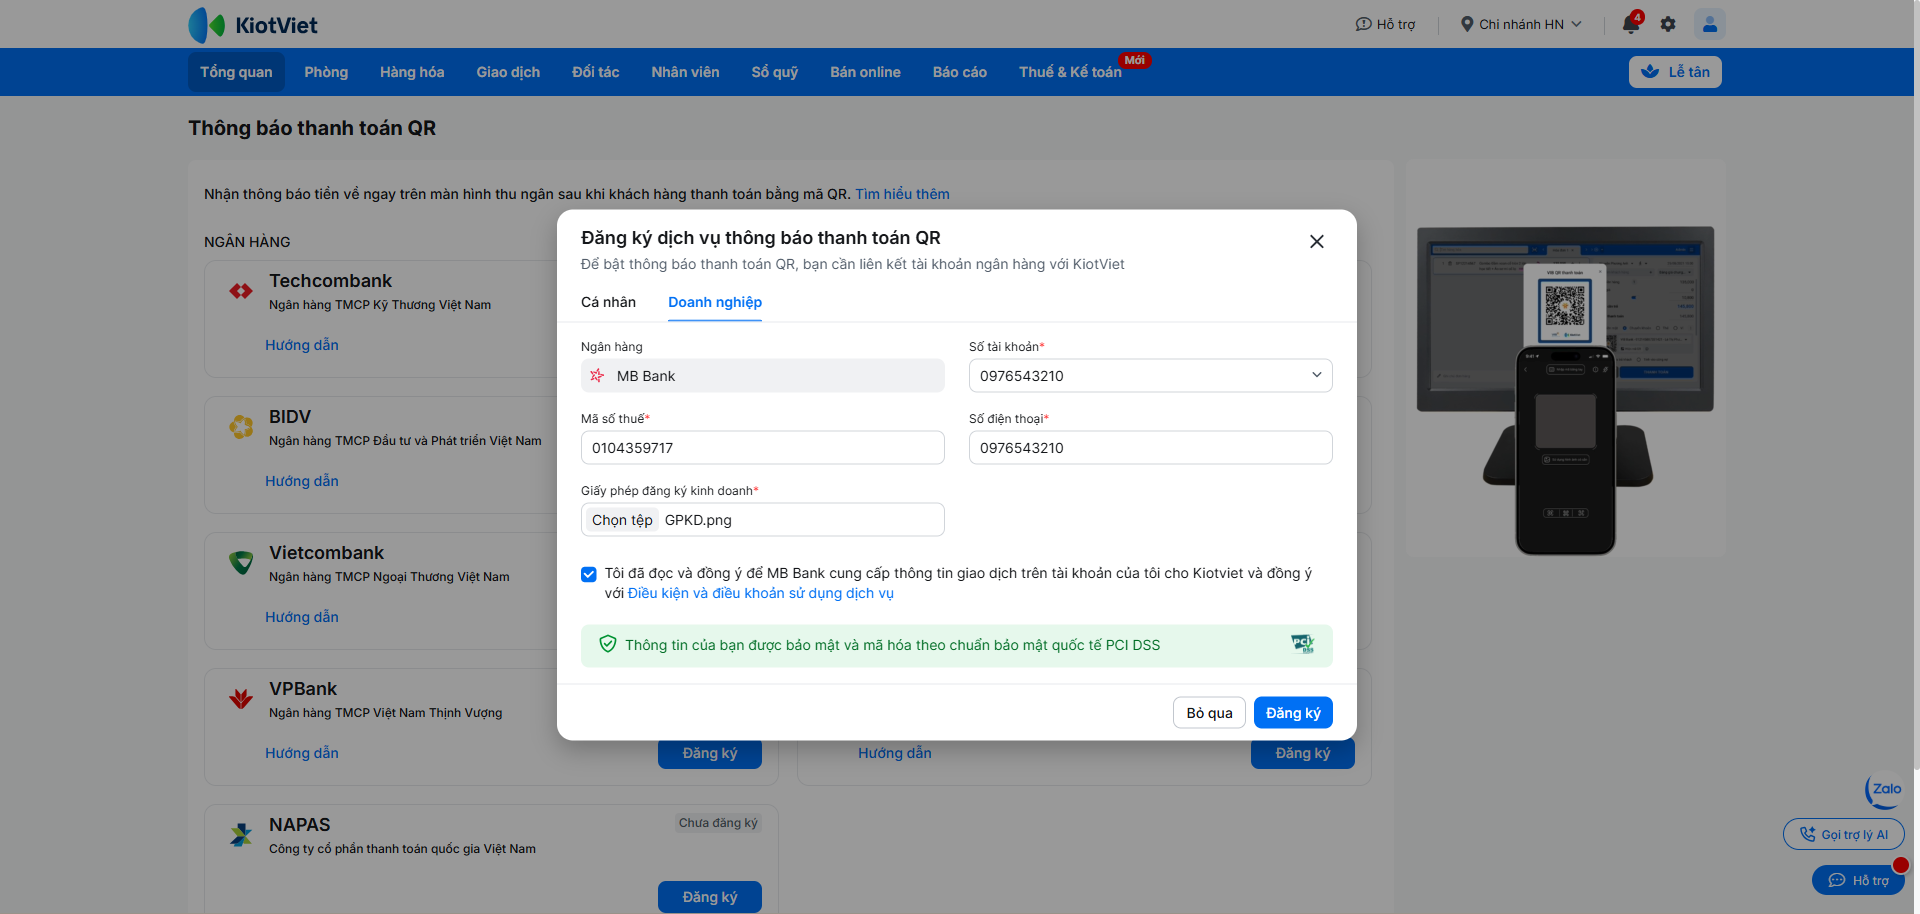Click the Bỏ qua button

[1209, 713]
